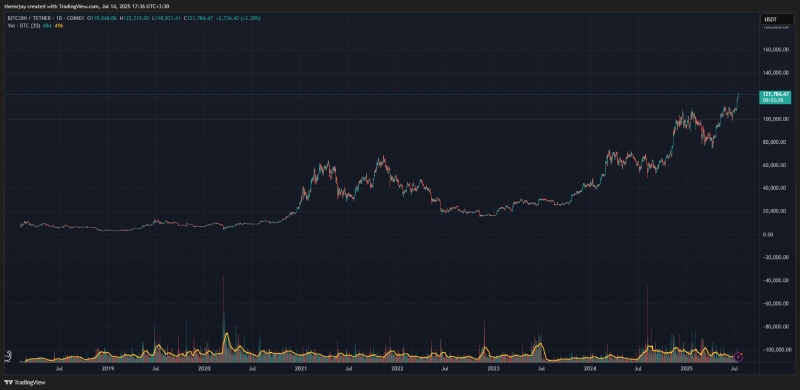Click the 2023 label on time axis
The image size is (800, 390).
coord(494,368)
